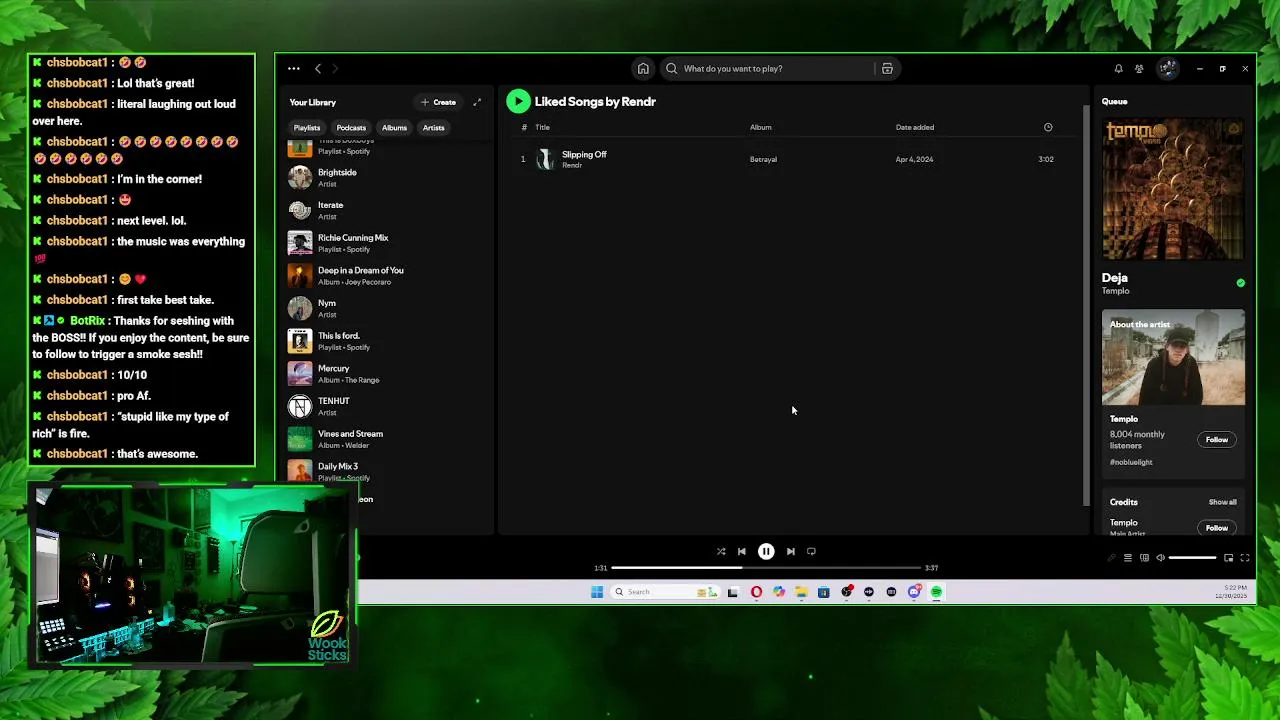Open Richie Cunning Mix playlist
Viewport: 1280px width, 720px height.
click(x=387, y=243)
